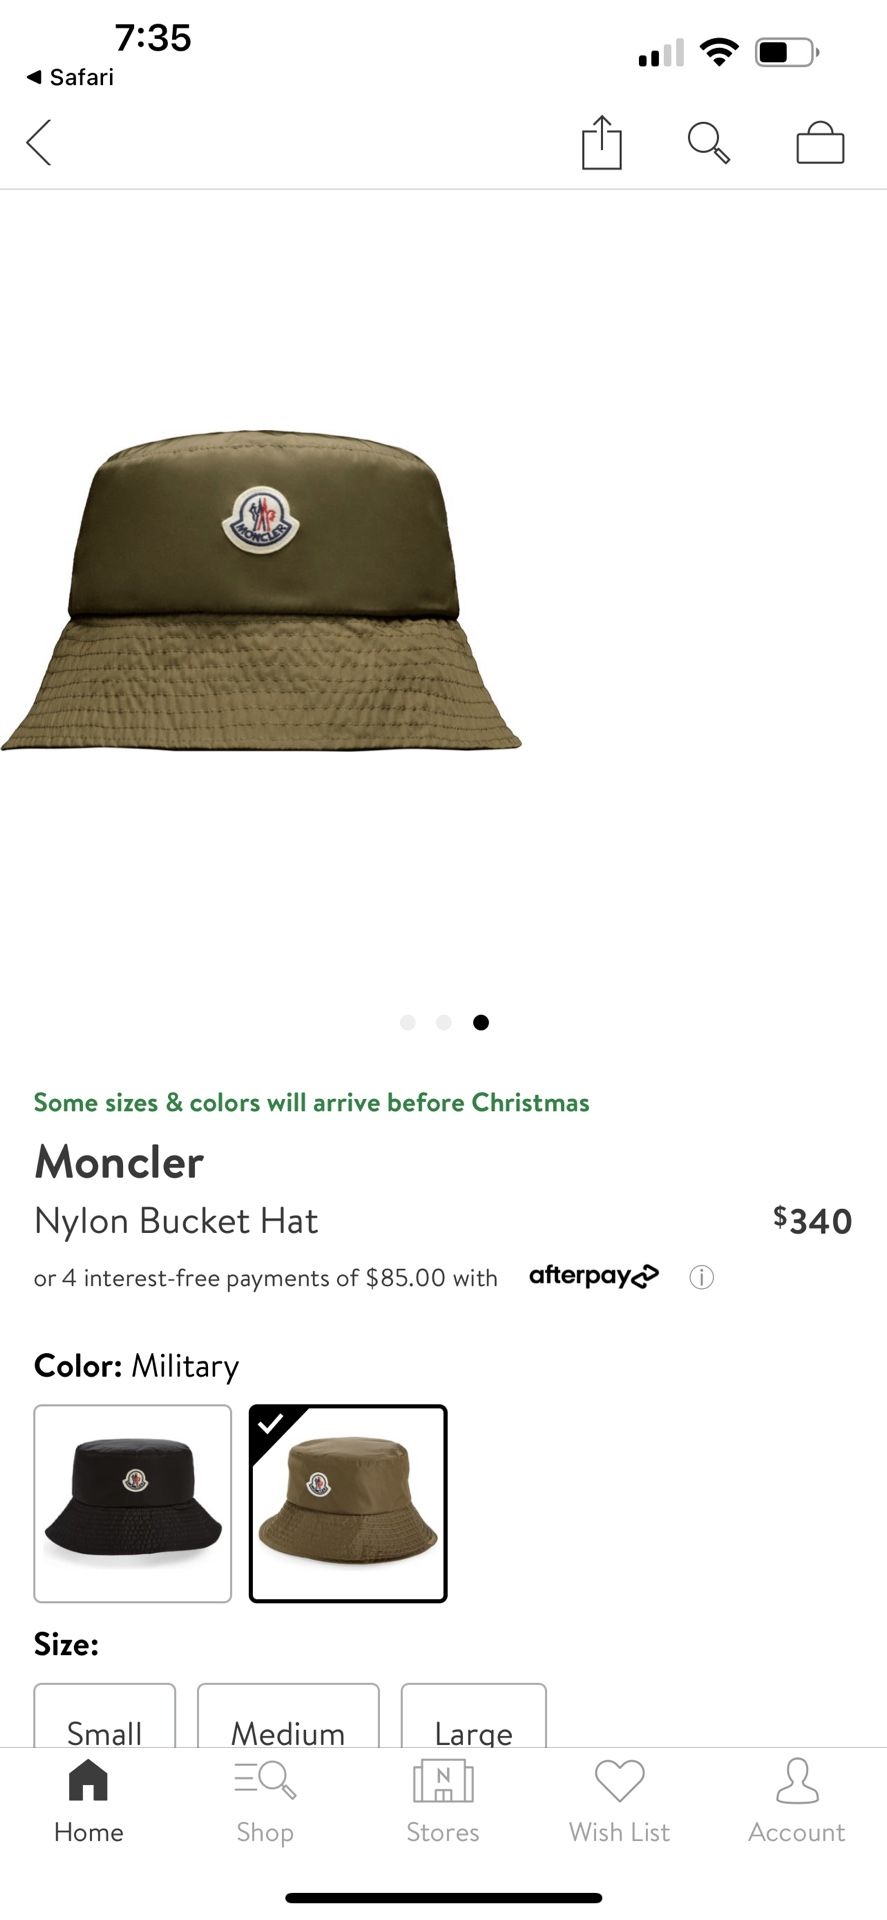This screenshot has height=1920, width=887.
Task: Open the shopping bag icon
Action: (x=820, y=142)
